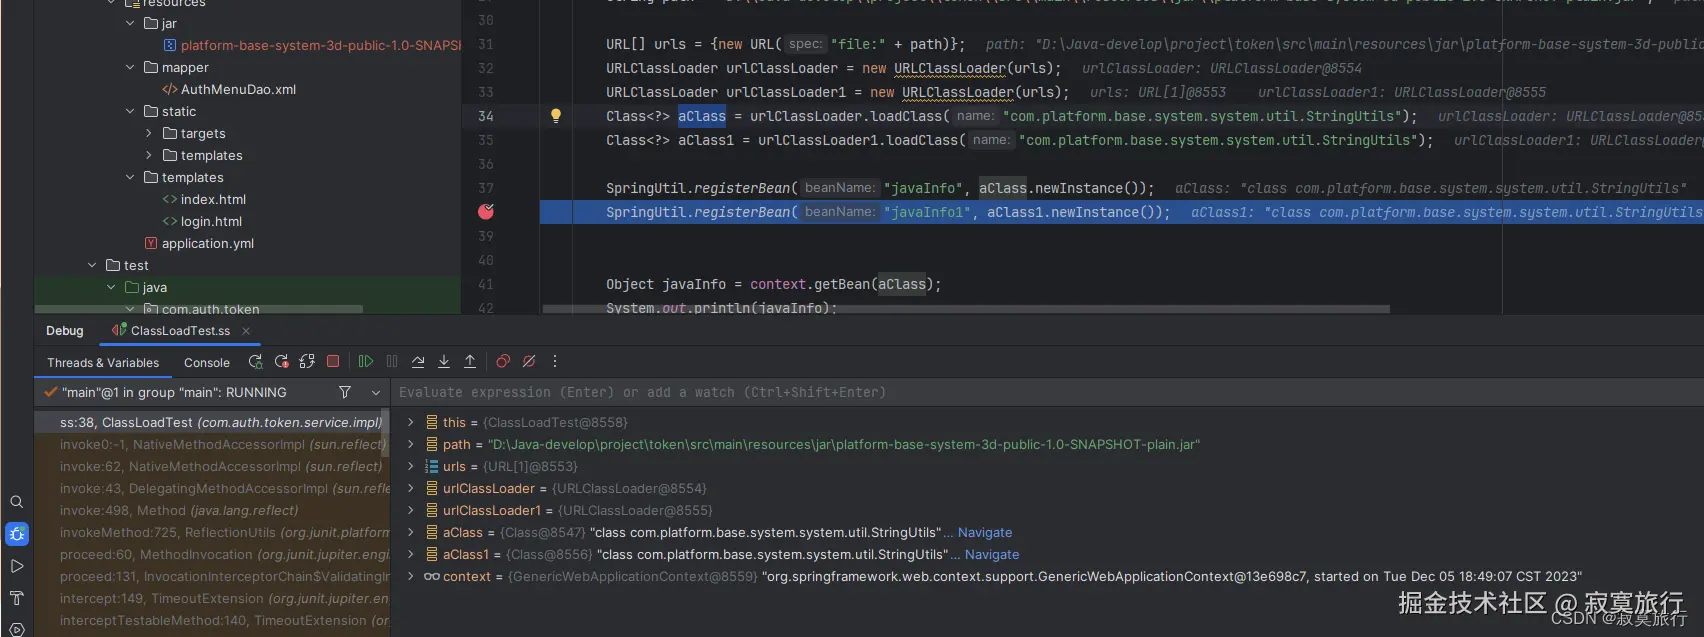The height and width of the screenshot is (637, 1704).
Task: Click Navigate link next to aClass1 variable
Action: 991,555
